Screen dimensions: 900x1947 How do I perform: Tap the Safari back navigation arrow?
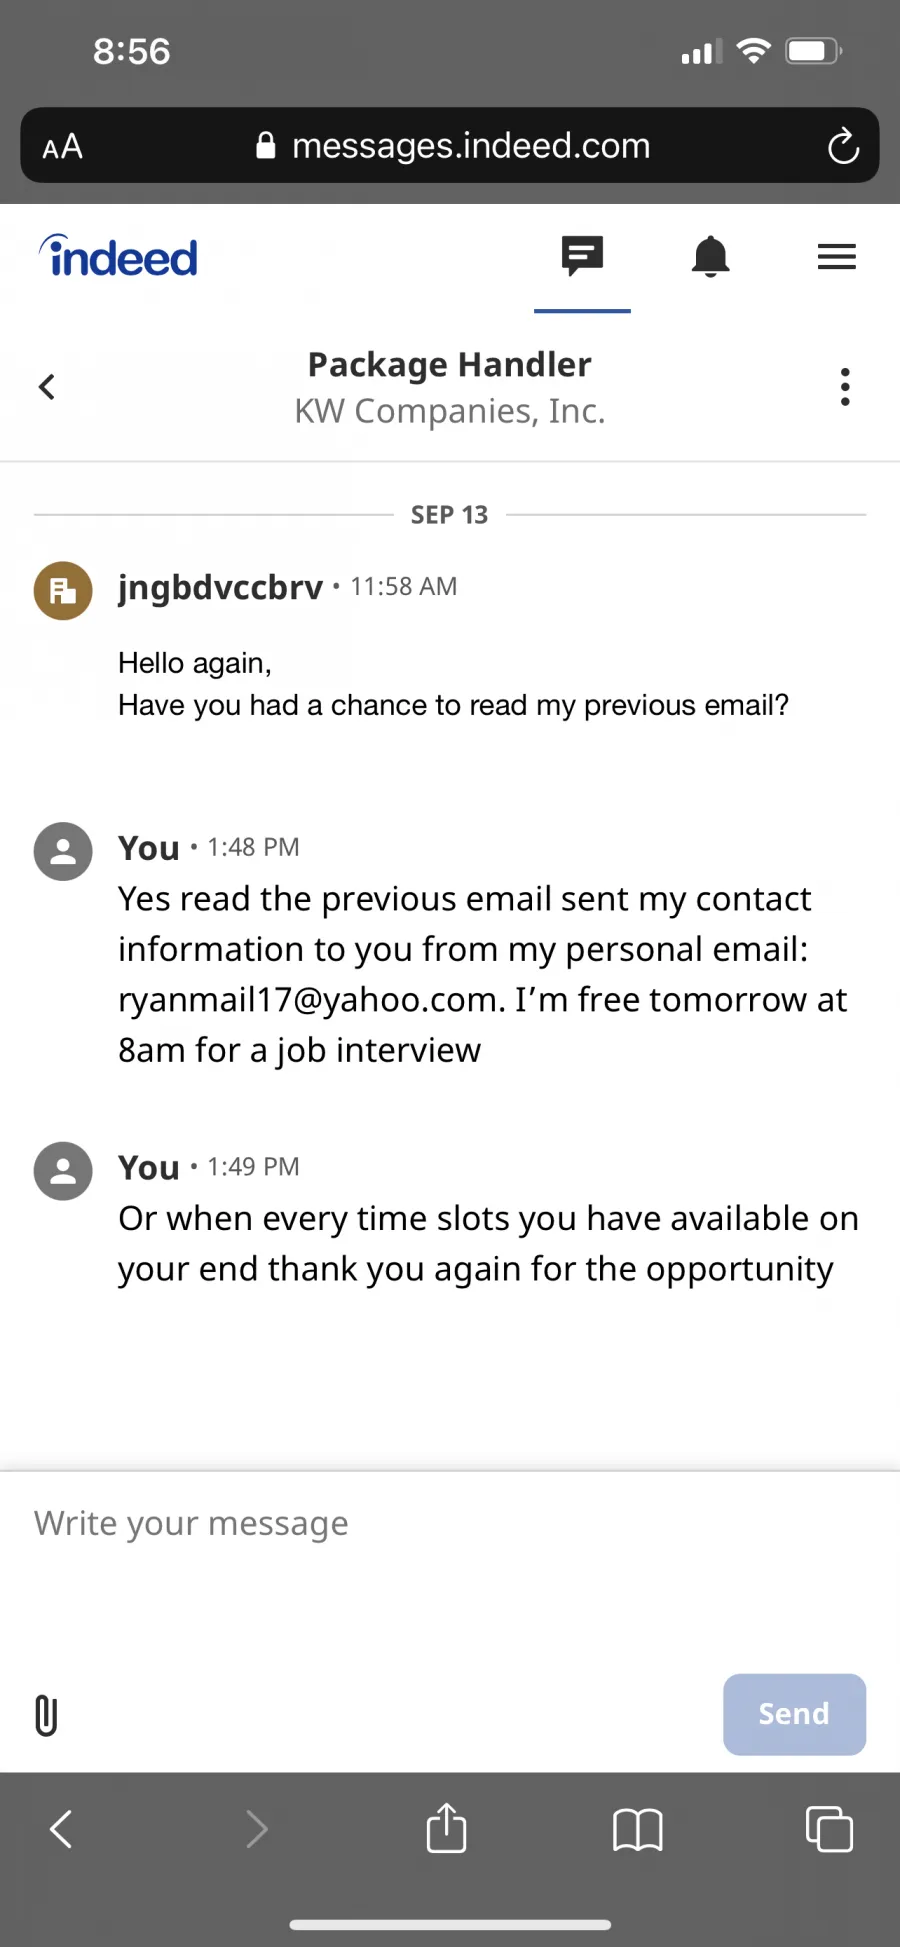[61, 1829]
